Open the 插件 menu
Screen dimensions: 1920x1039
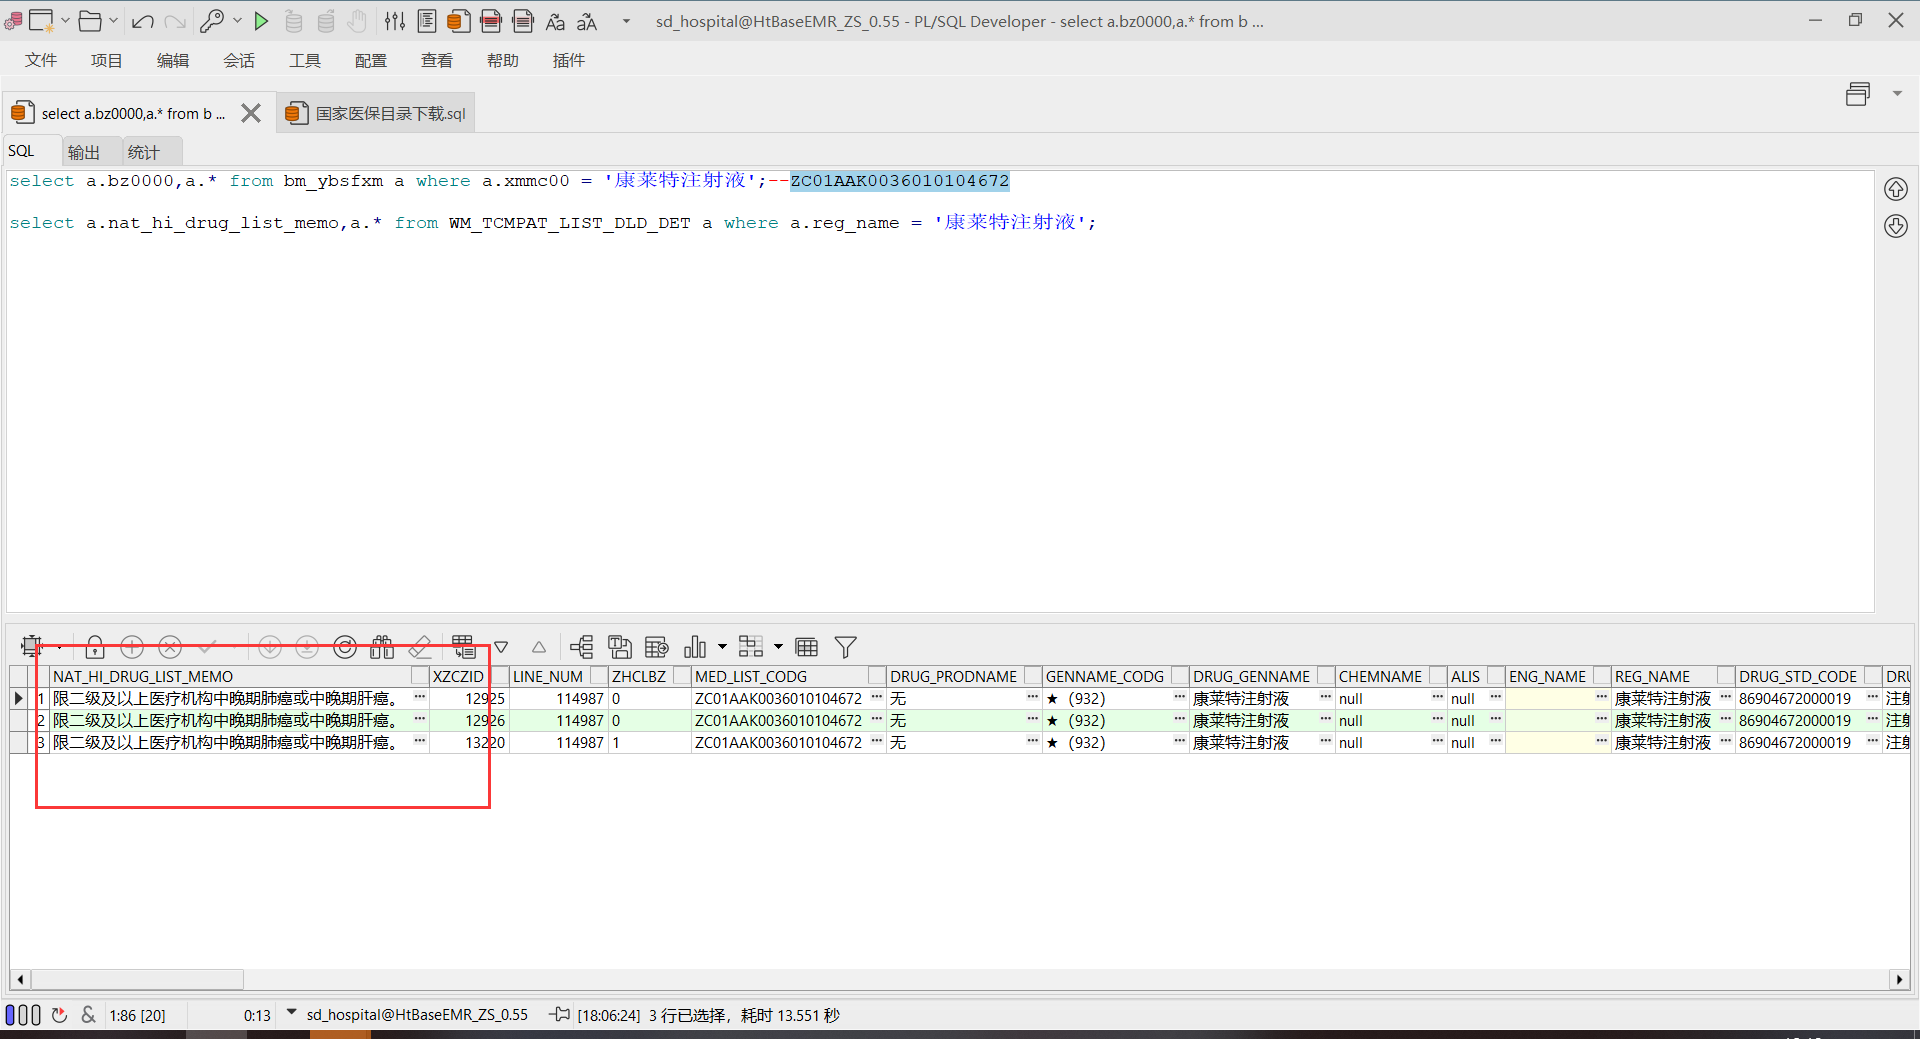point(569,61)
